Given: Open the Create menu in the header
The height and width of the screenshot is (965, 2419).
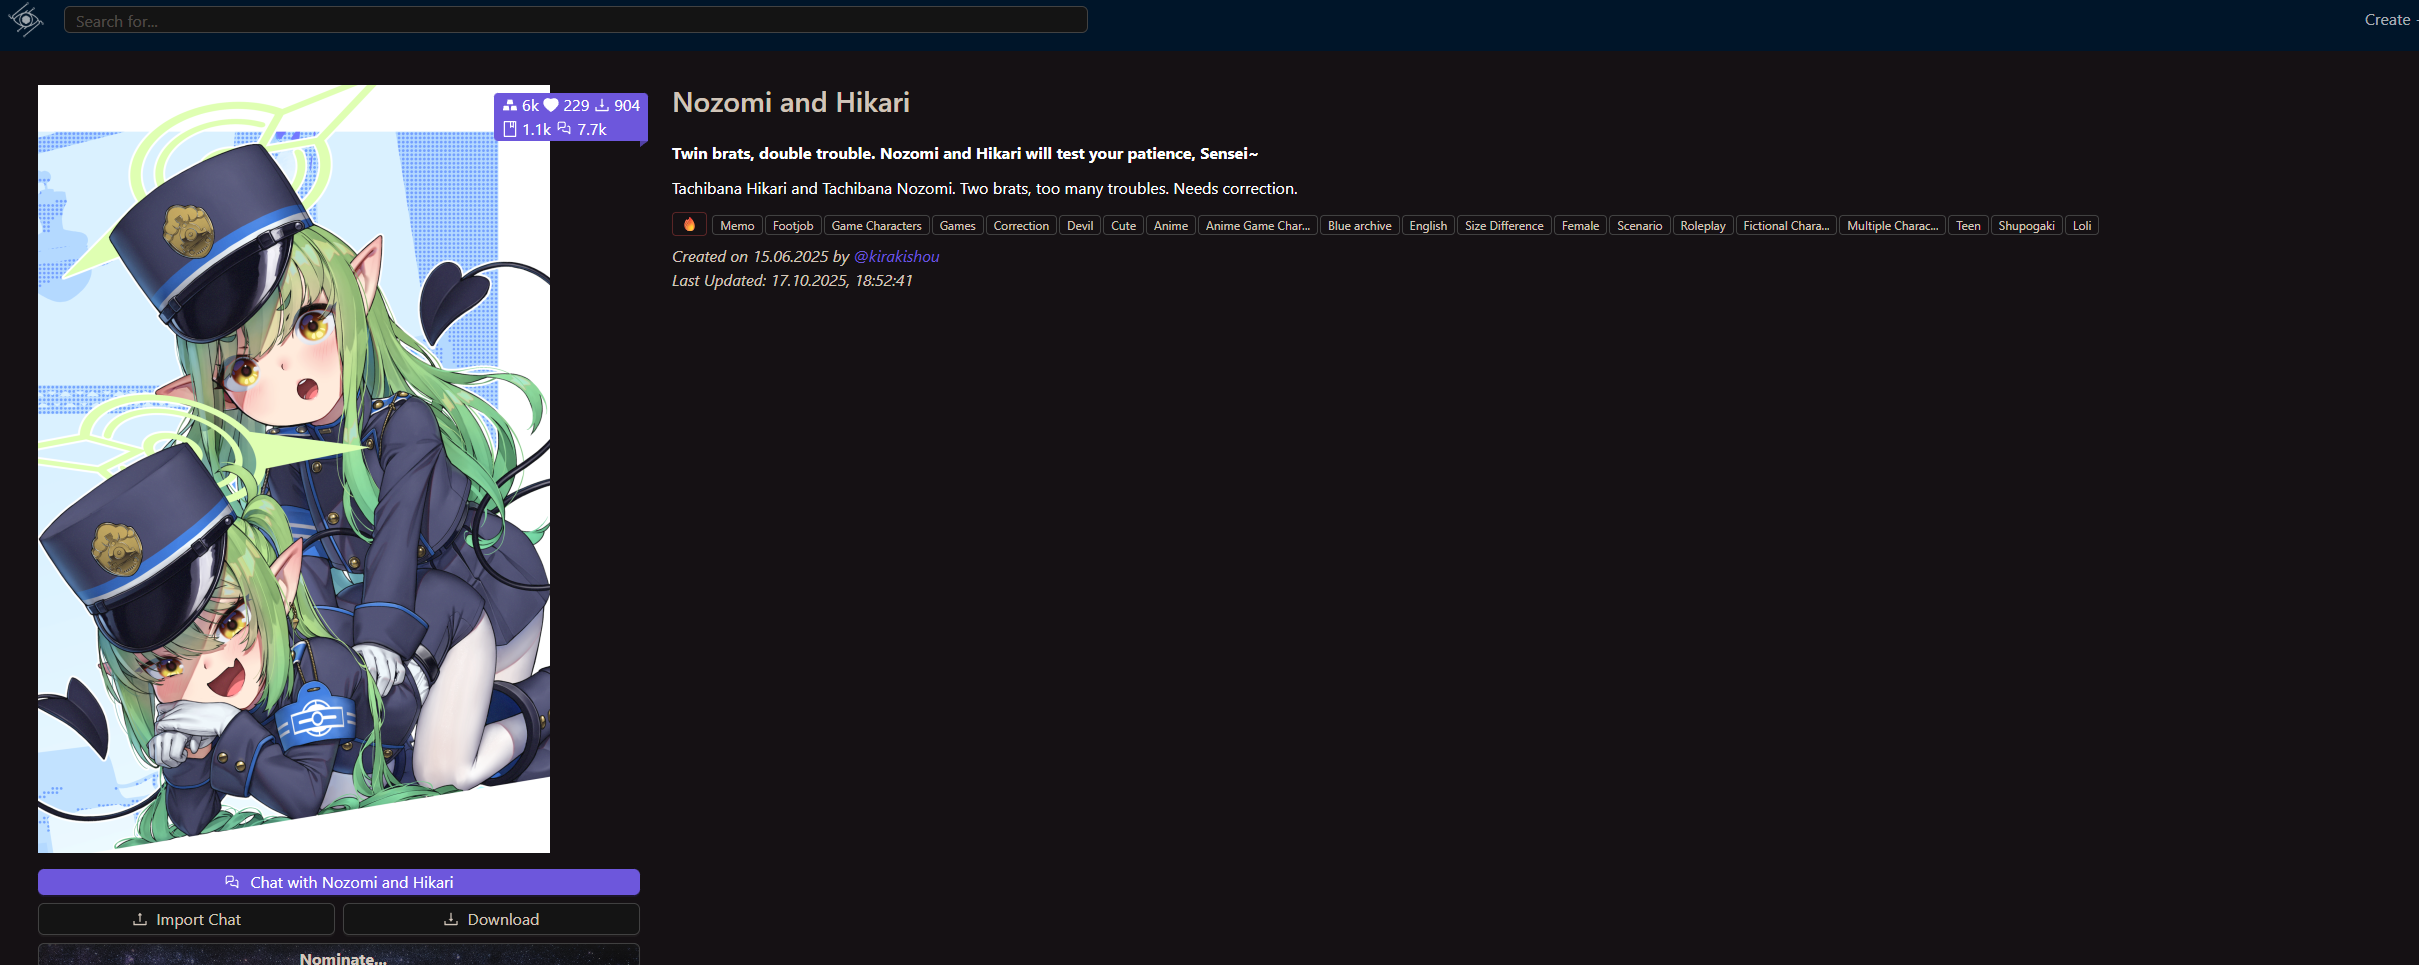Looking at the screenshot, I should [x=2389, y=20].
